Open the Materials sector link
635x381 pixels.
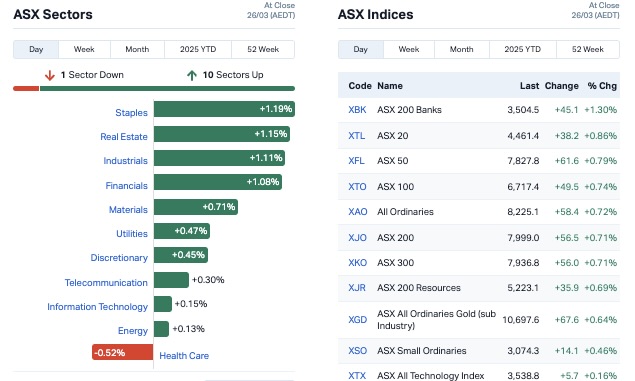pos(128,210)
